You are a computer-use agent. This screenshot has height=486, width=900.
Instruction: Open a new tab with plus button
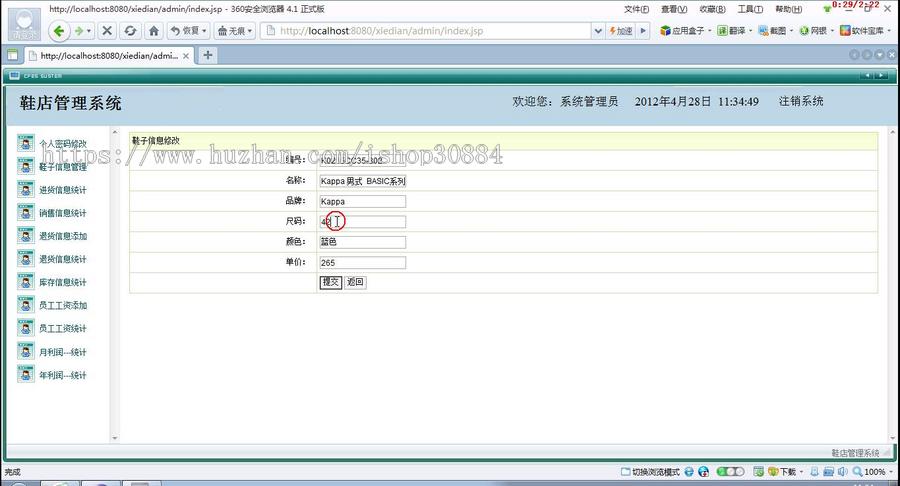pos(208,55)
